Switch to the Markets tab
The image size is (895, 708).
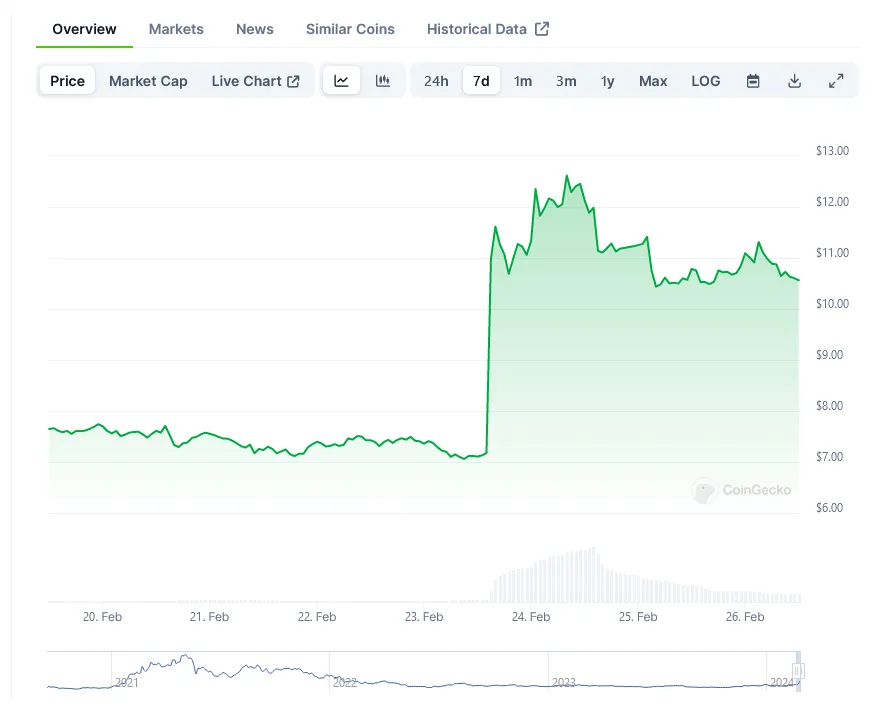(176, 29)
